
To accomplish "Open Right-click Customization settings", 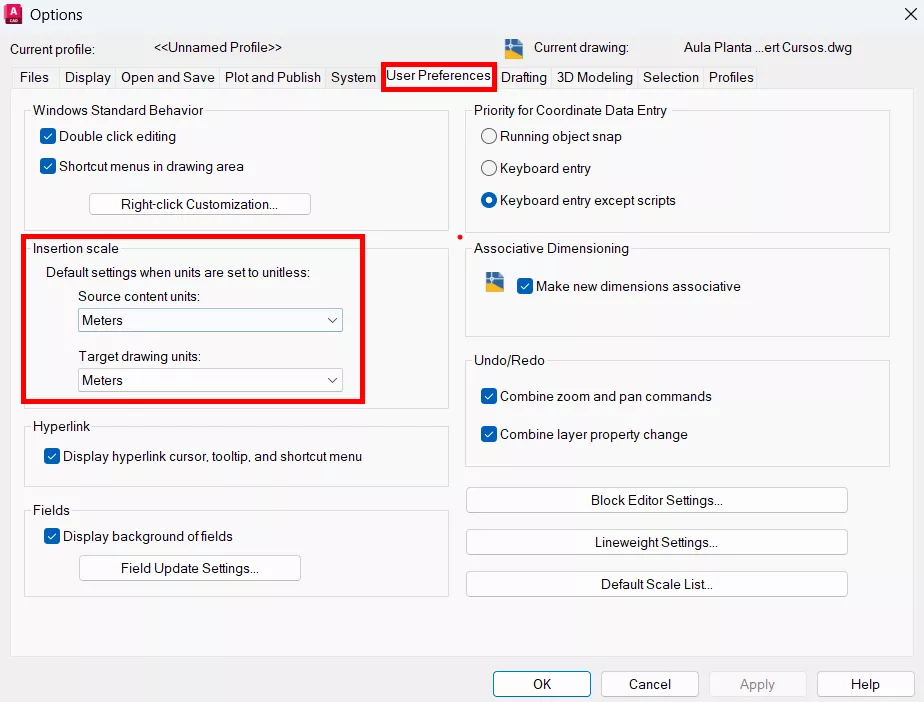I will coord(200,204).
